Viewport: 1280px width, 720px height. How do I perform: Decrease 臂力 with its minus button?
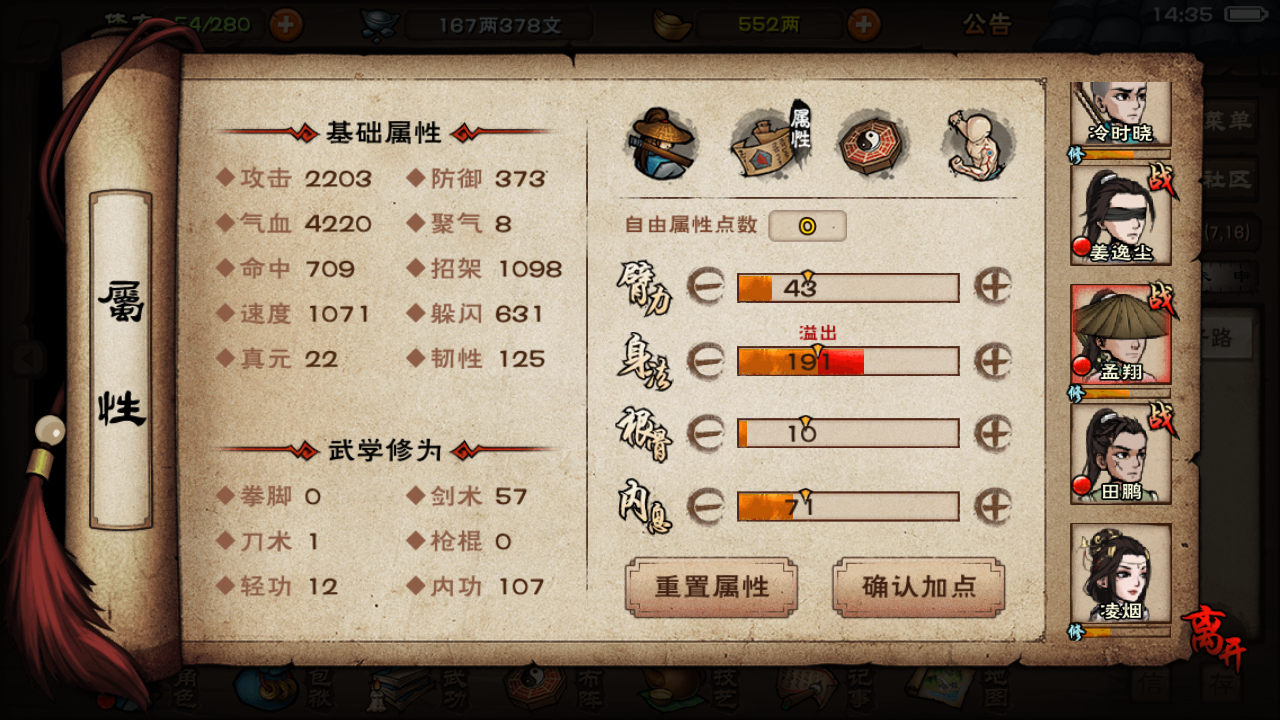tap(706, 288)
